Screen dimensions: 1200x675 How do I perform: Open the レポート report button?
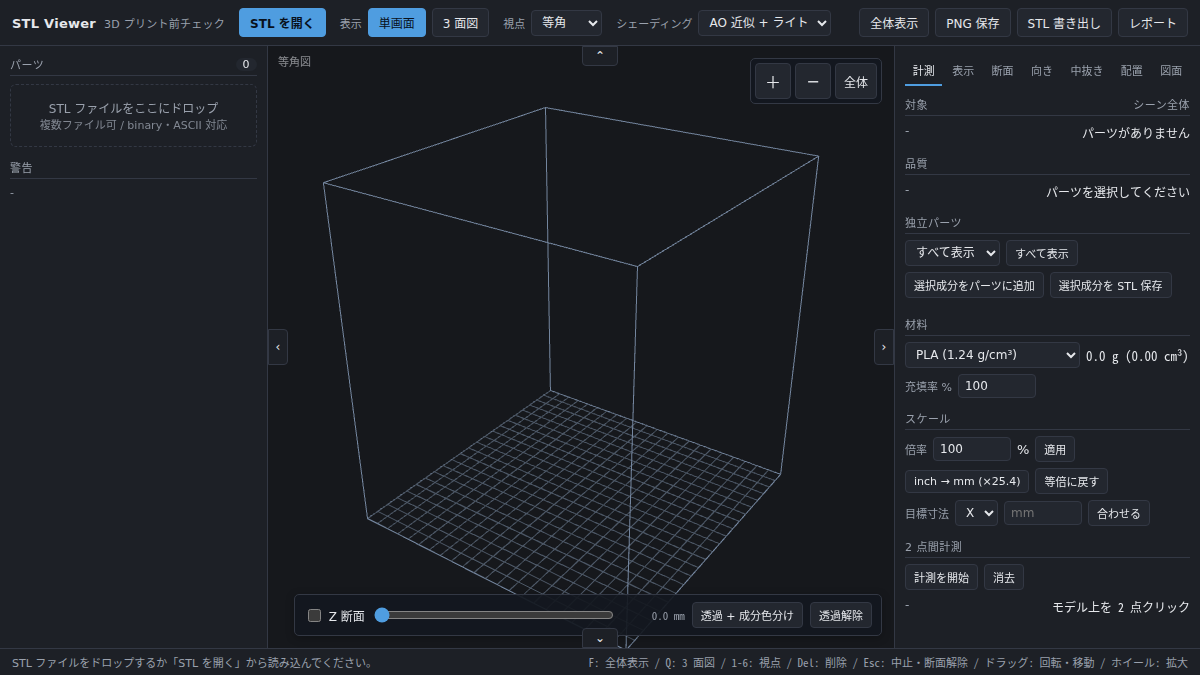pos(1153,23)
